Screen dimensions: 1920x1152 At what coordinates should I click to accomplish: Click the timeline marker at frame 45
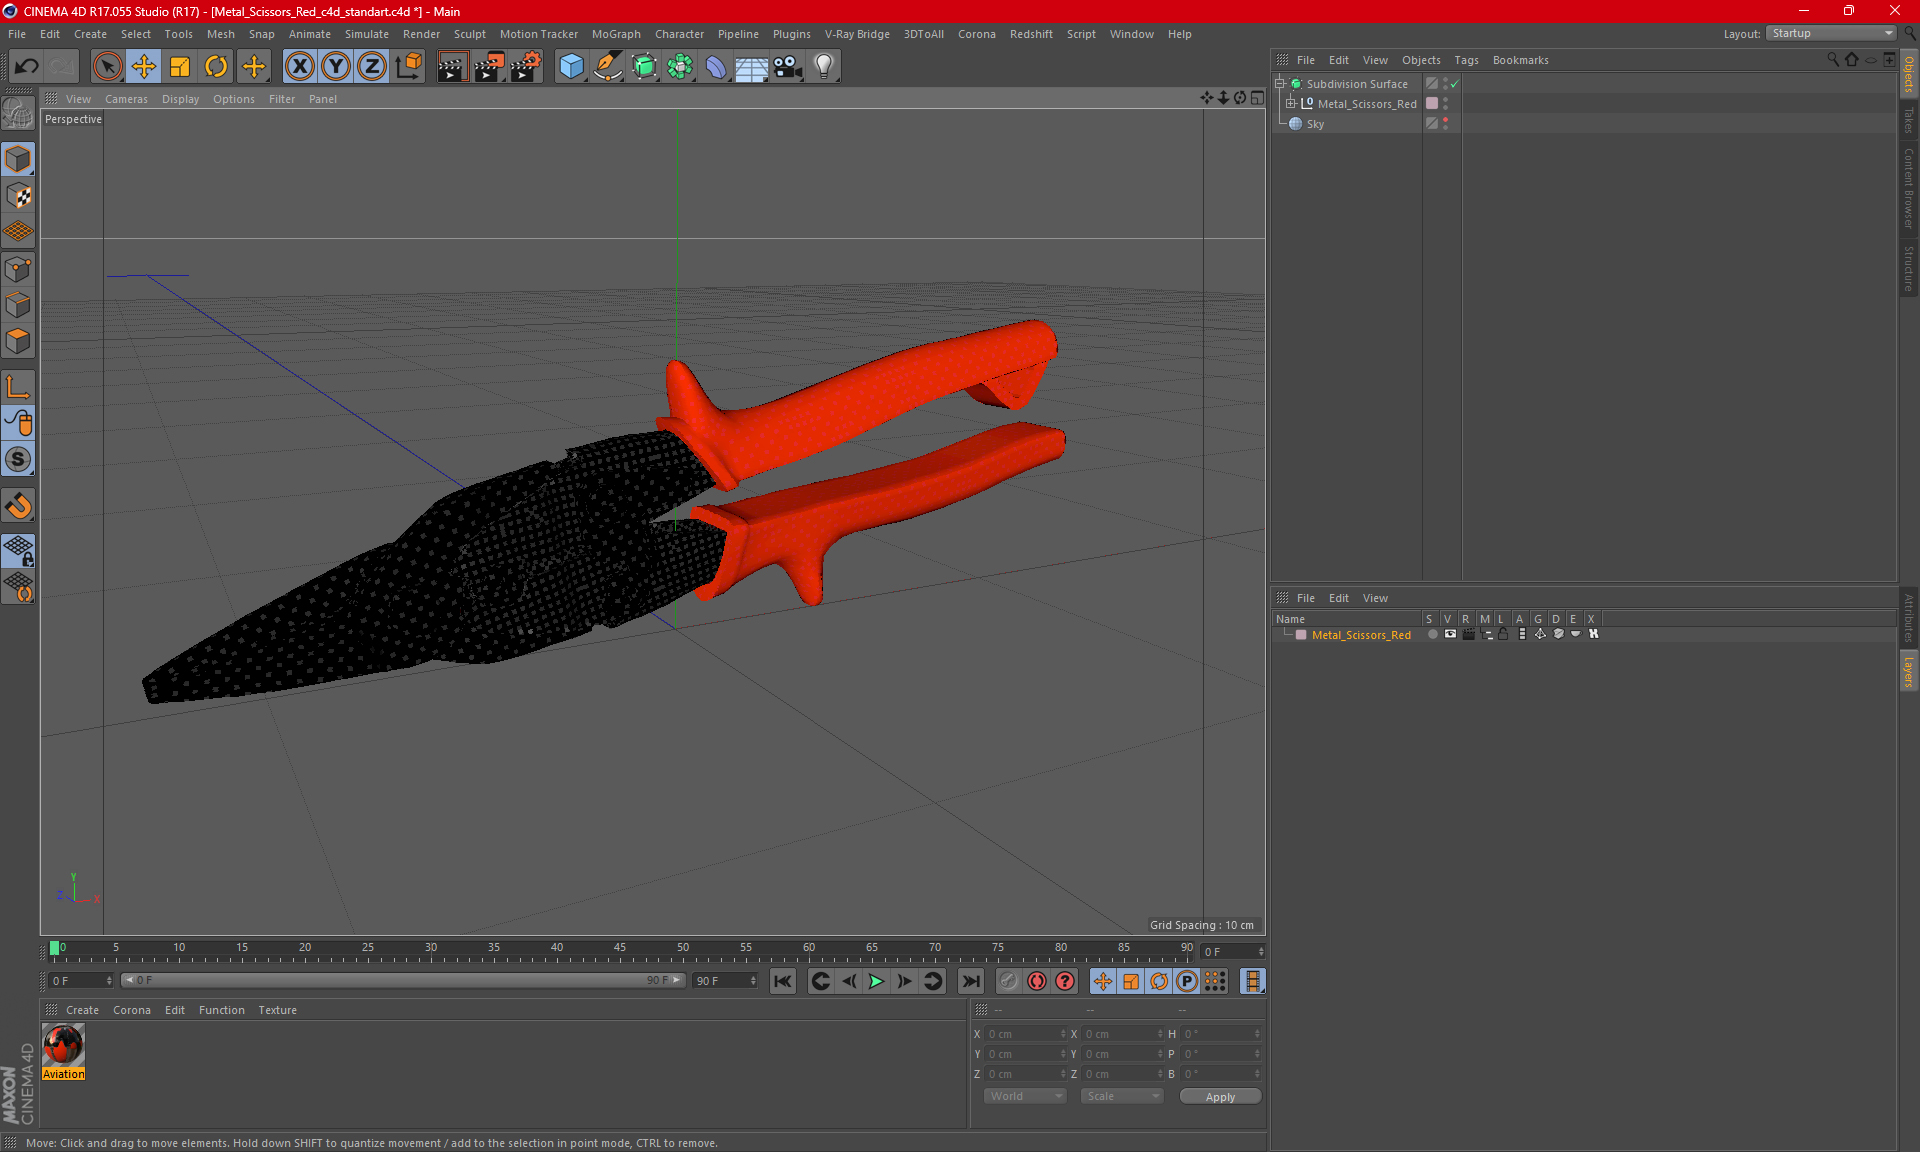tap(620, 948)
